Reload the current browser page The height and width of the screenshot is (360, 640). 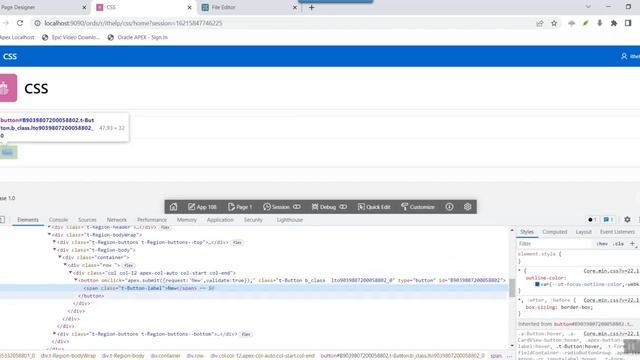point(20,23)
